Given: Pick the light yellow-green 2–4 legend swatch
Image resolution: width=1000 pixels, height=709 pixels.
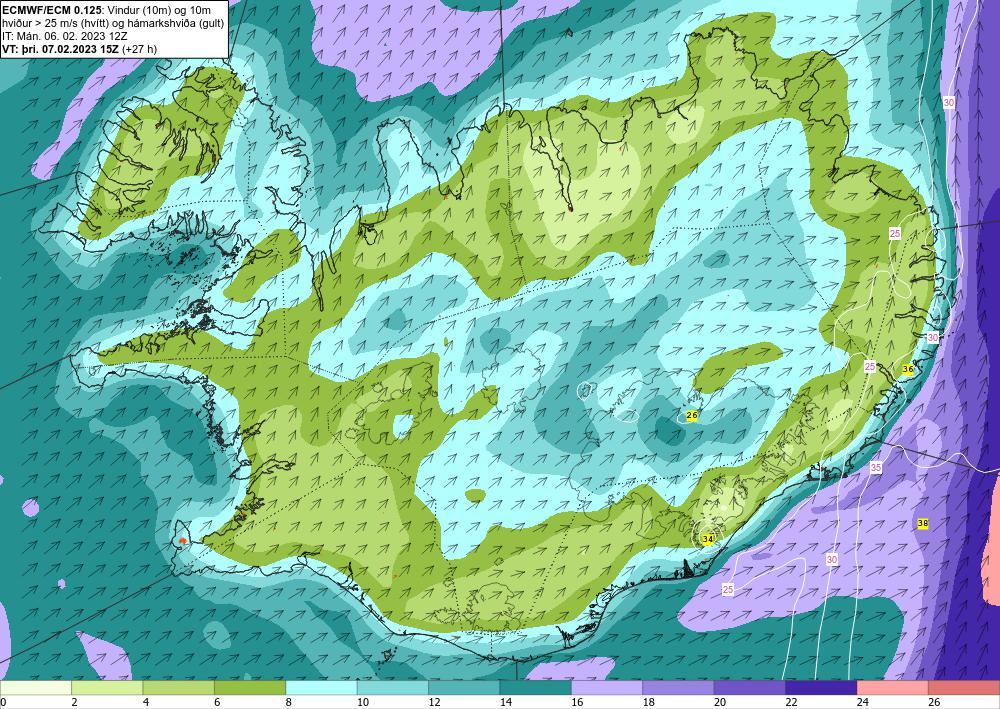Looking at the screenshot, I should point(107,687).
